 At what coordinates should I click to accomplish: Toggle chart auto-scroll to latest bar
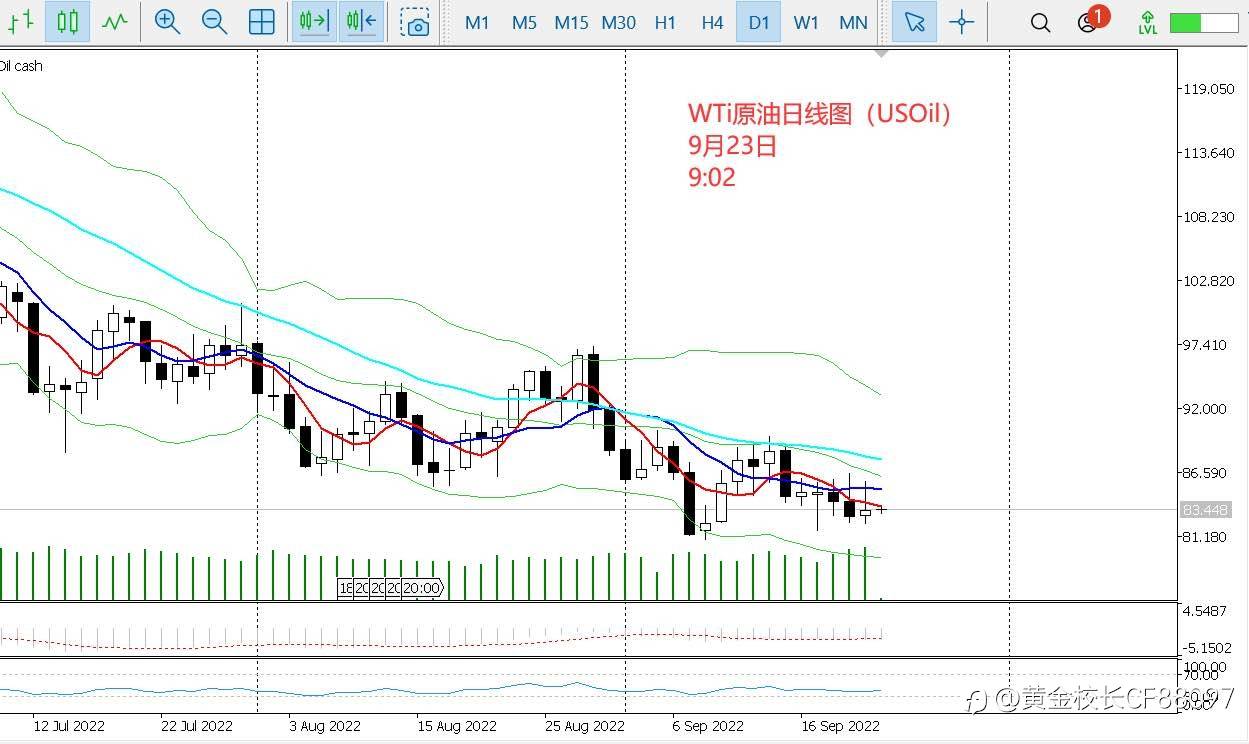tap(314, 21)
